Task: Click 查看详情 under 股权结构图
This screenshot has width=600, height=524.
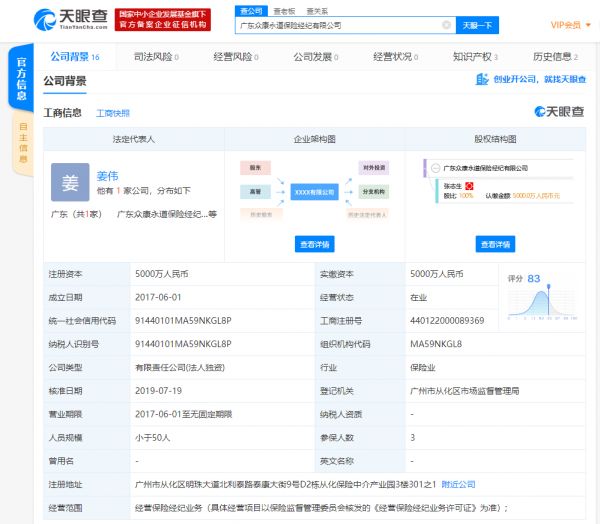Action: 496,244
